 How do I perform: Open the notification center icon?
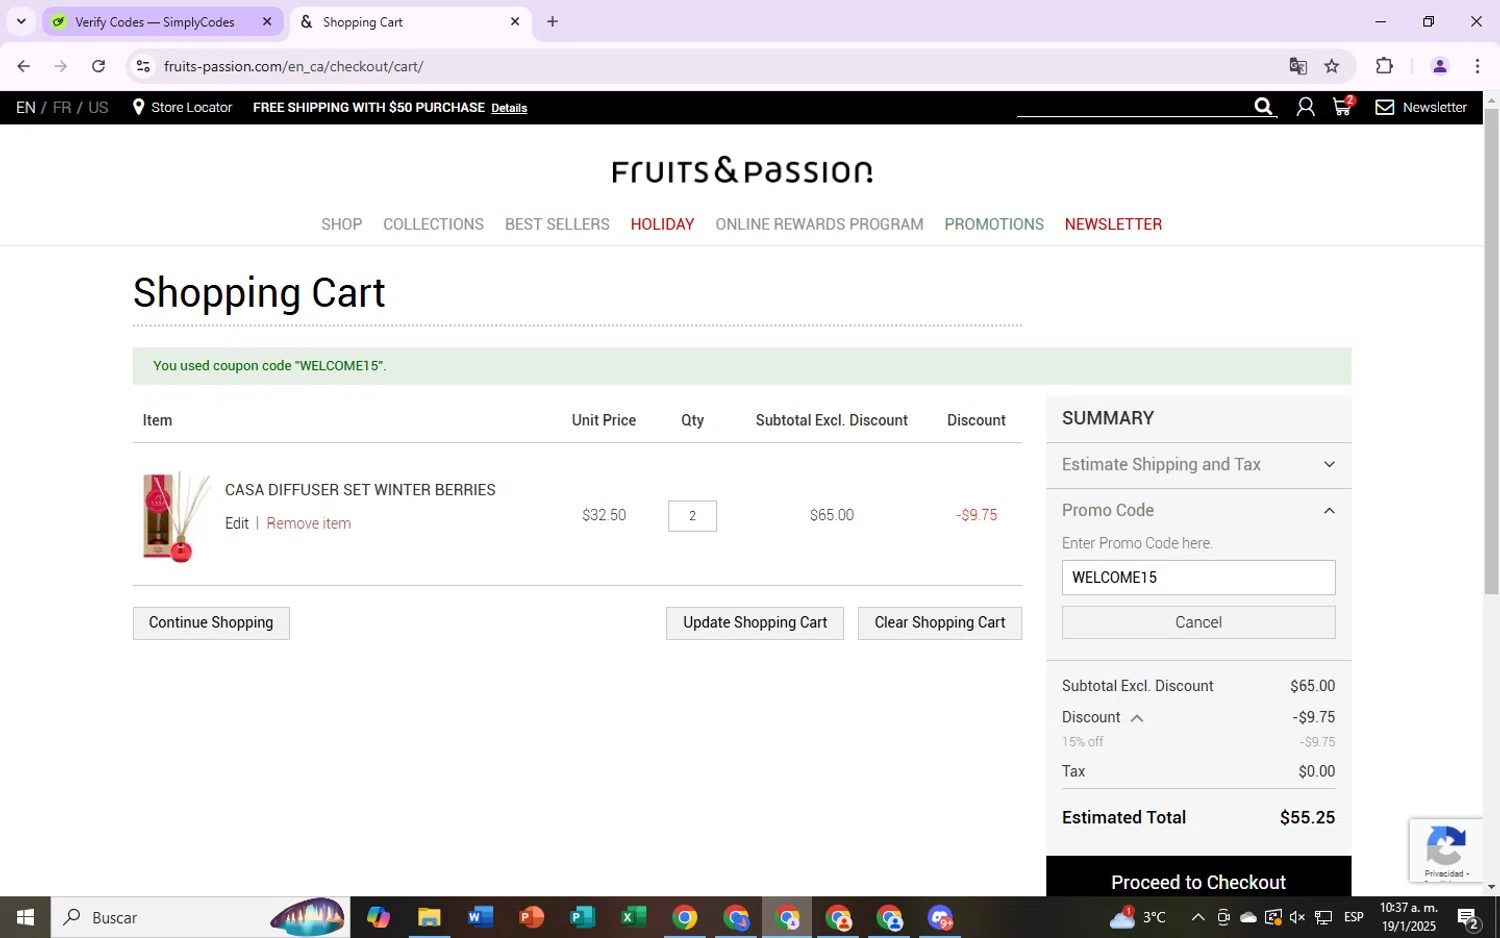pos(1468,918)
